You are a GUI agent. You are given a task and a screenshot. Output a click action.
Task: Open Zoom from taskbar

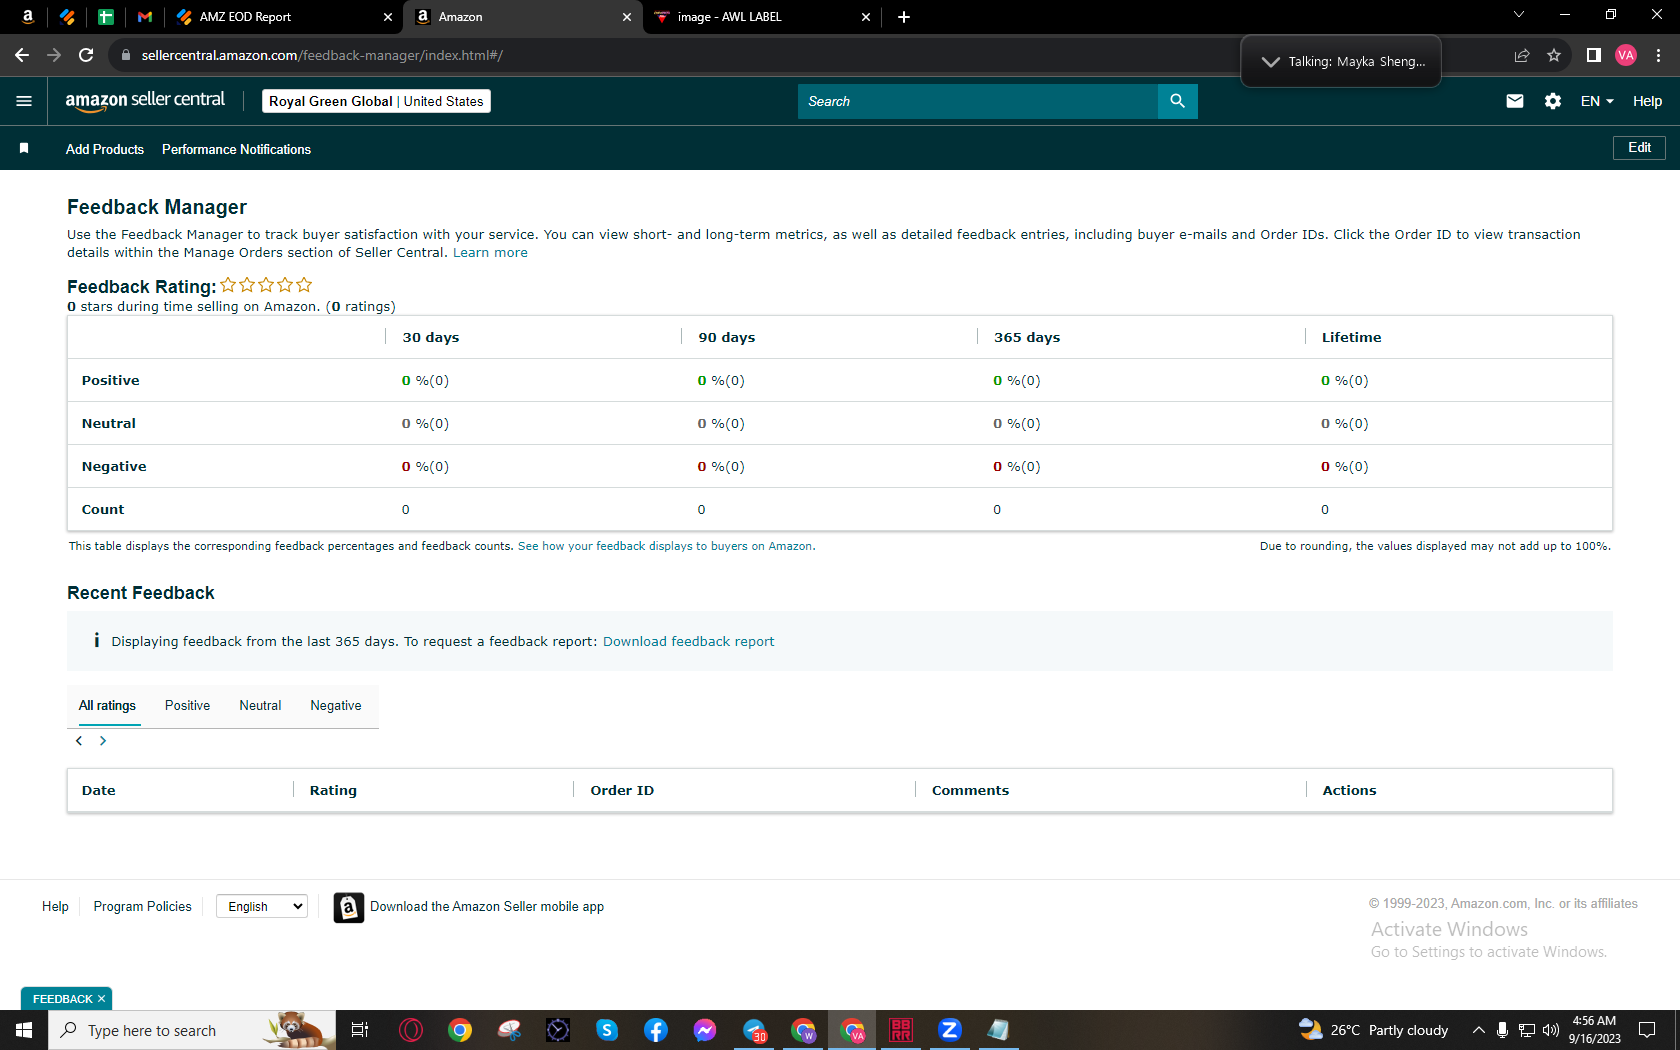point(950,1030)
